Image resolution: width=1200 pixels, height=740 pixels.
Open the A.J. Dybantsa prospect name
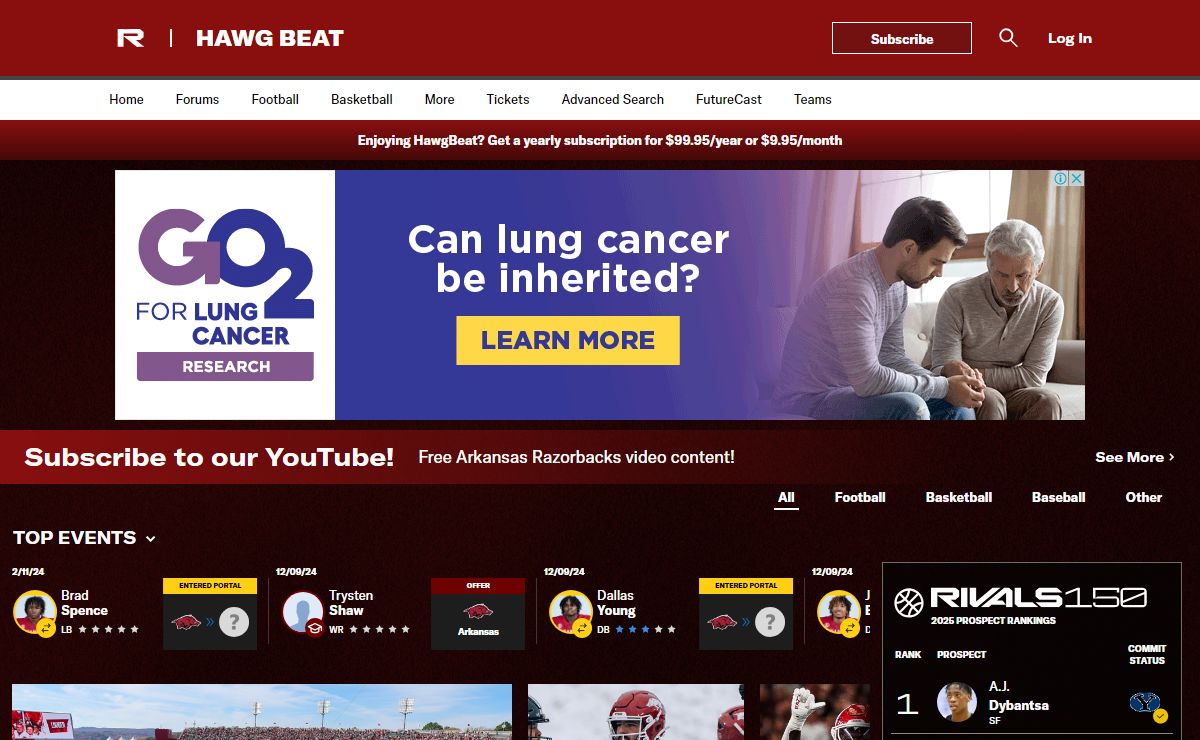coord(1019,697)
